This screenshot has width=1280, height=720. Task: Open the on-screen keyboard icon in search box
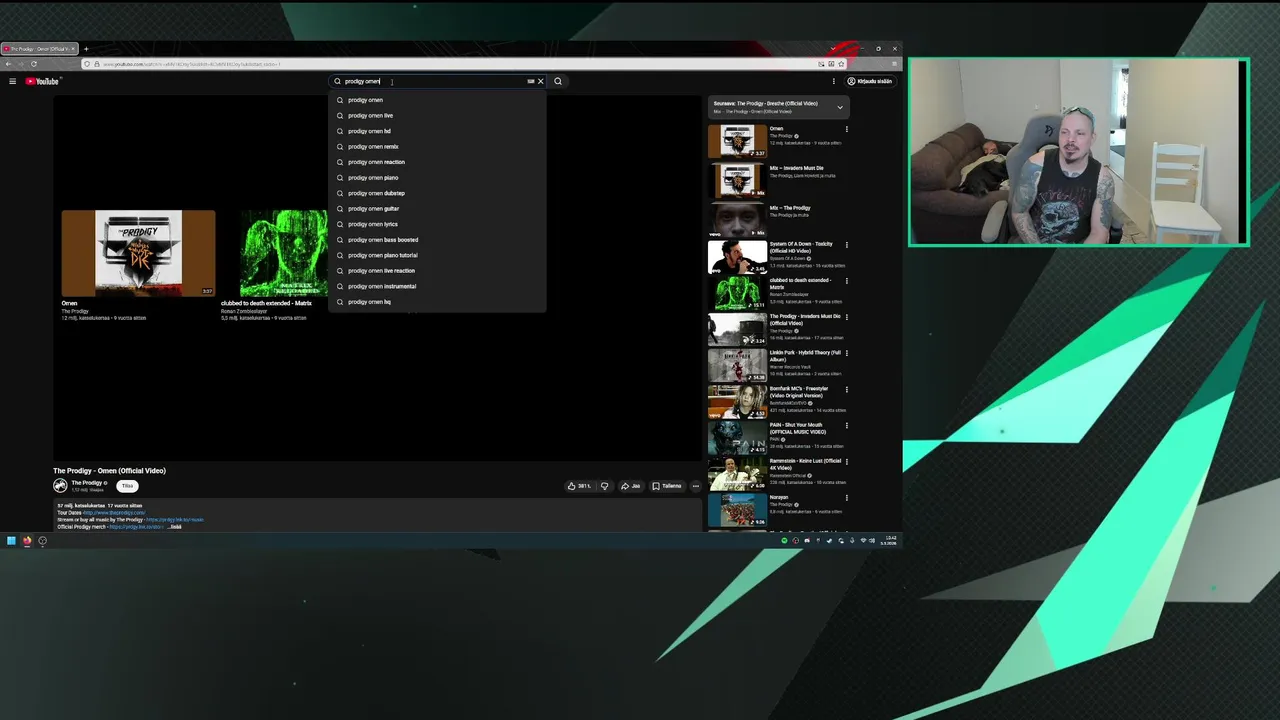coord(530,81)
